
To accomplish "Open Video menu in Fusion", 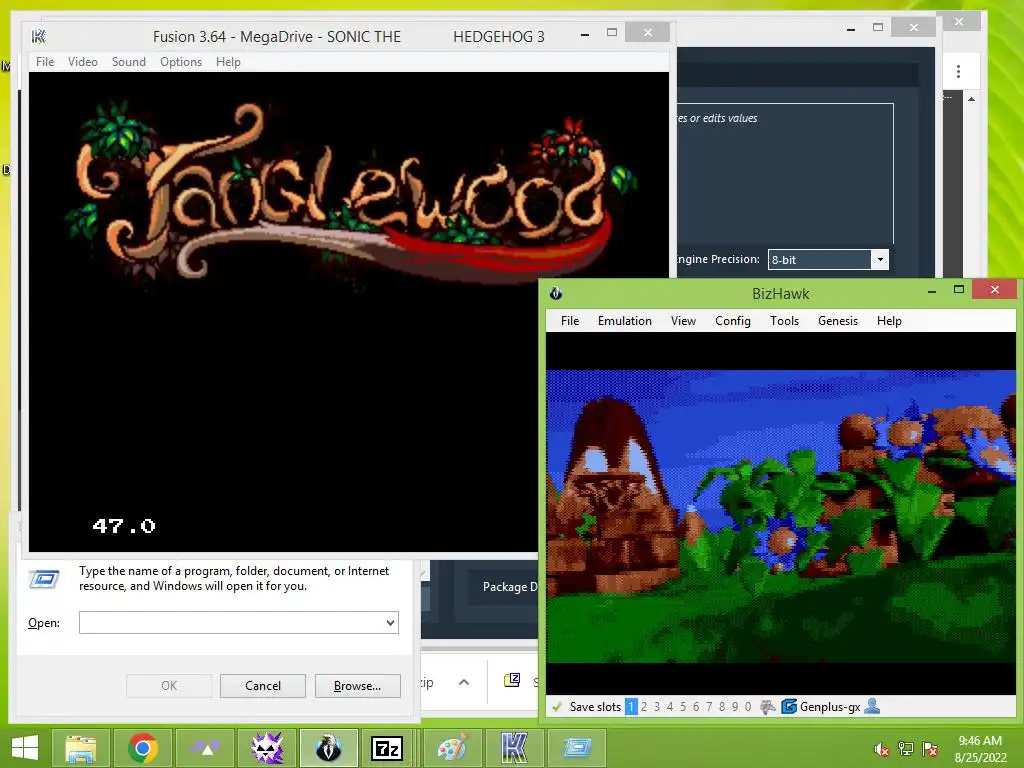I will click(83, 62).
